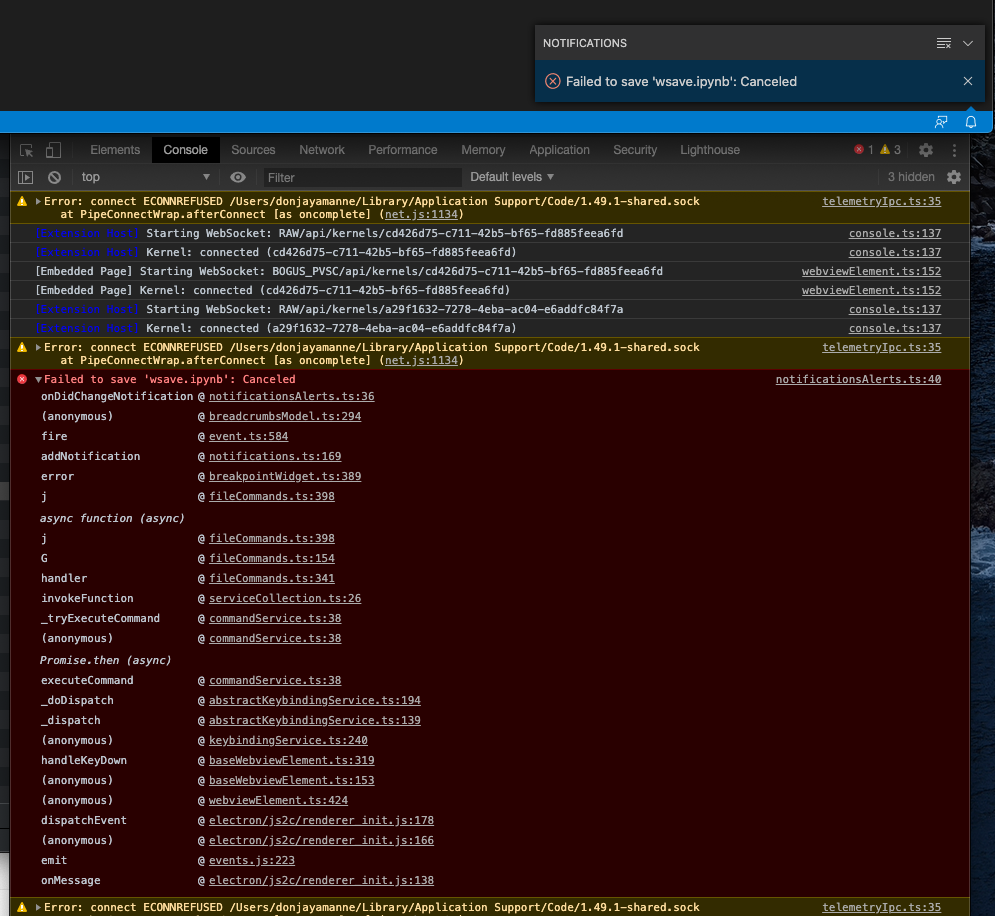Select the inspect element tool
995x916 pixels.
[x=25, y=149]
